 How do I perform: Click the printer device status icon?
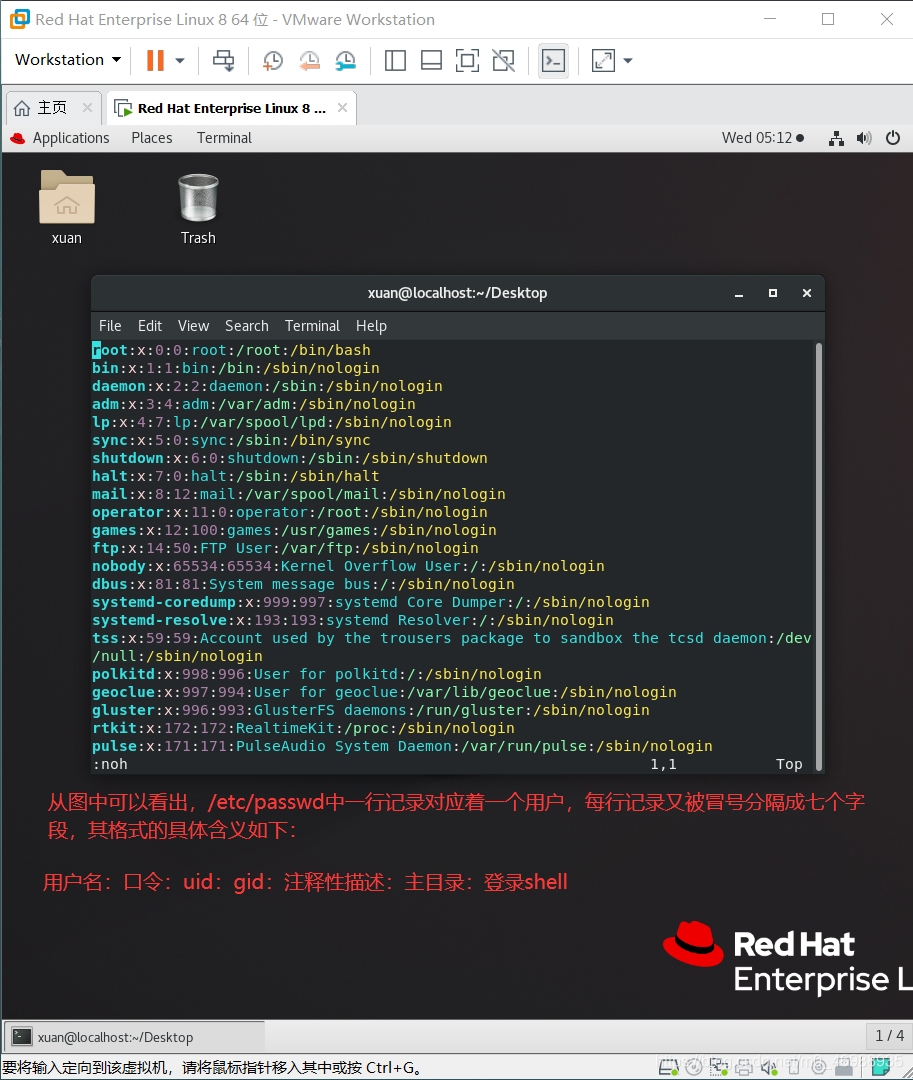744,1067
